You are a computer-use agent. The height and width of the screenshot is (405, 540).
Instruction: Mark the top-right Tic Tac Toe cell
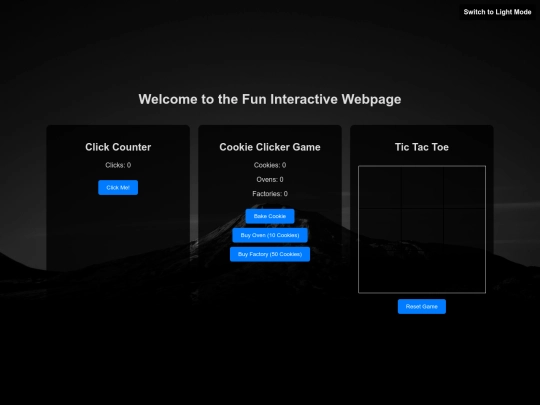tap(464, 187)
